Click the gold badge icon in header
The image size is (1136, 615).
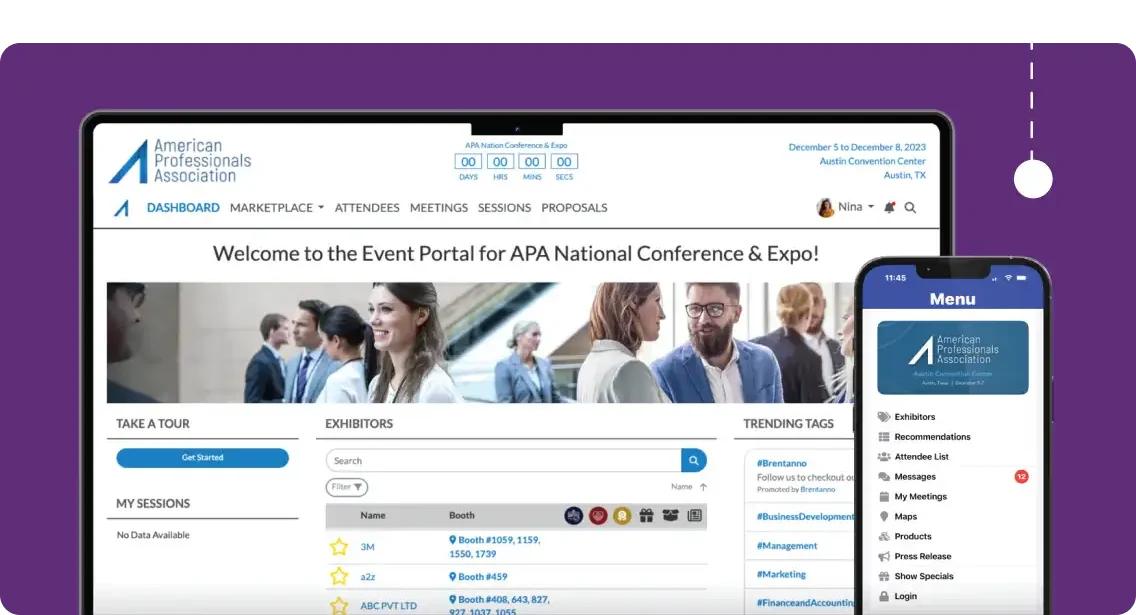tap(622, 516)
